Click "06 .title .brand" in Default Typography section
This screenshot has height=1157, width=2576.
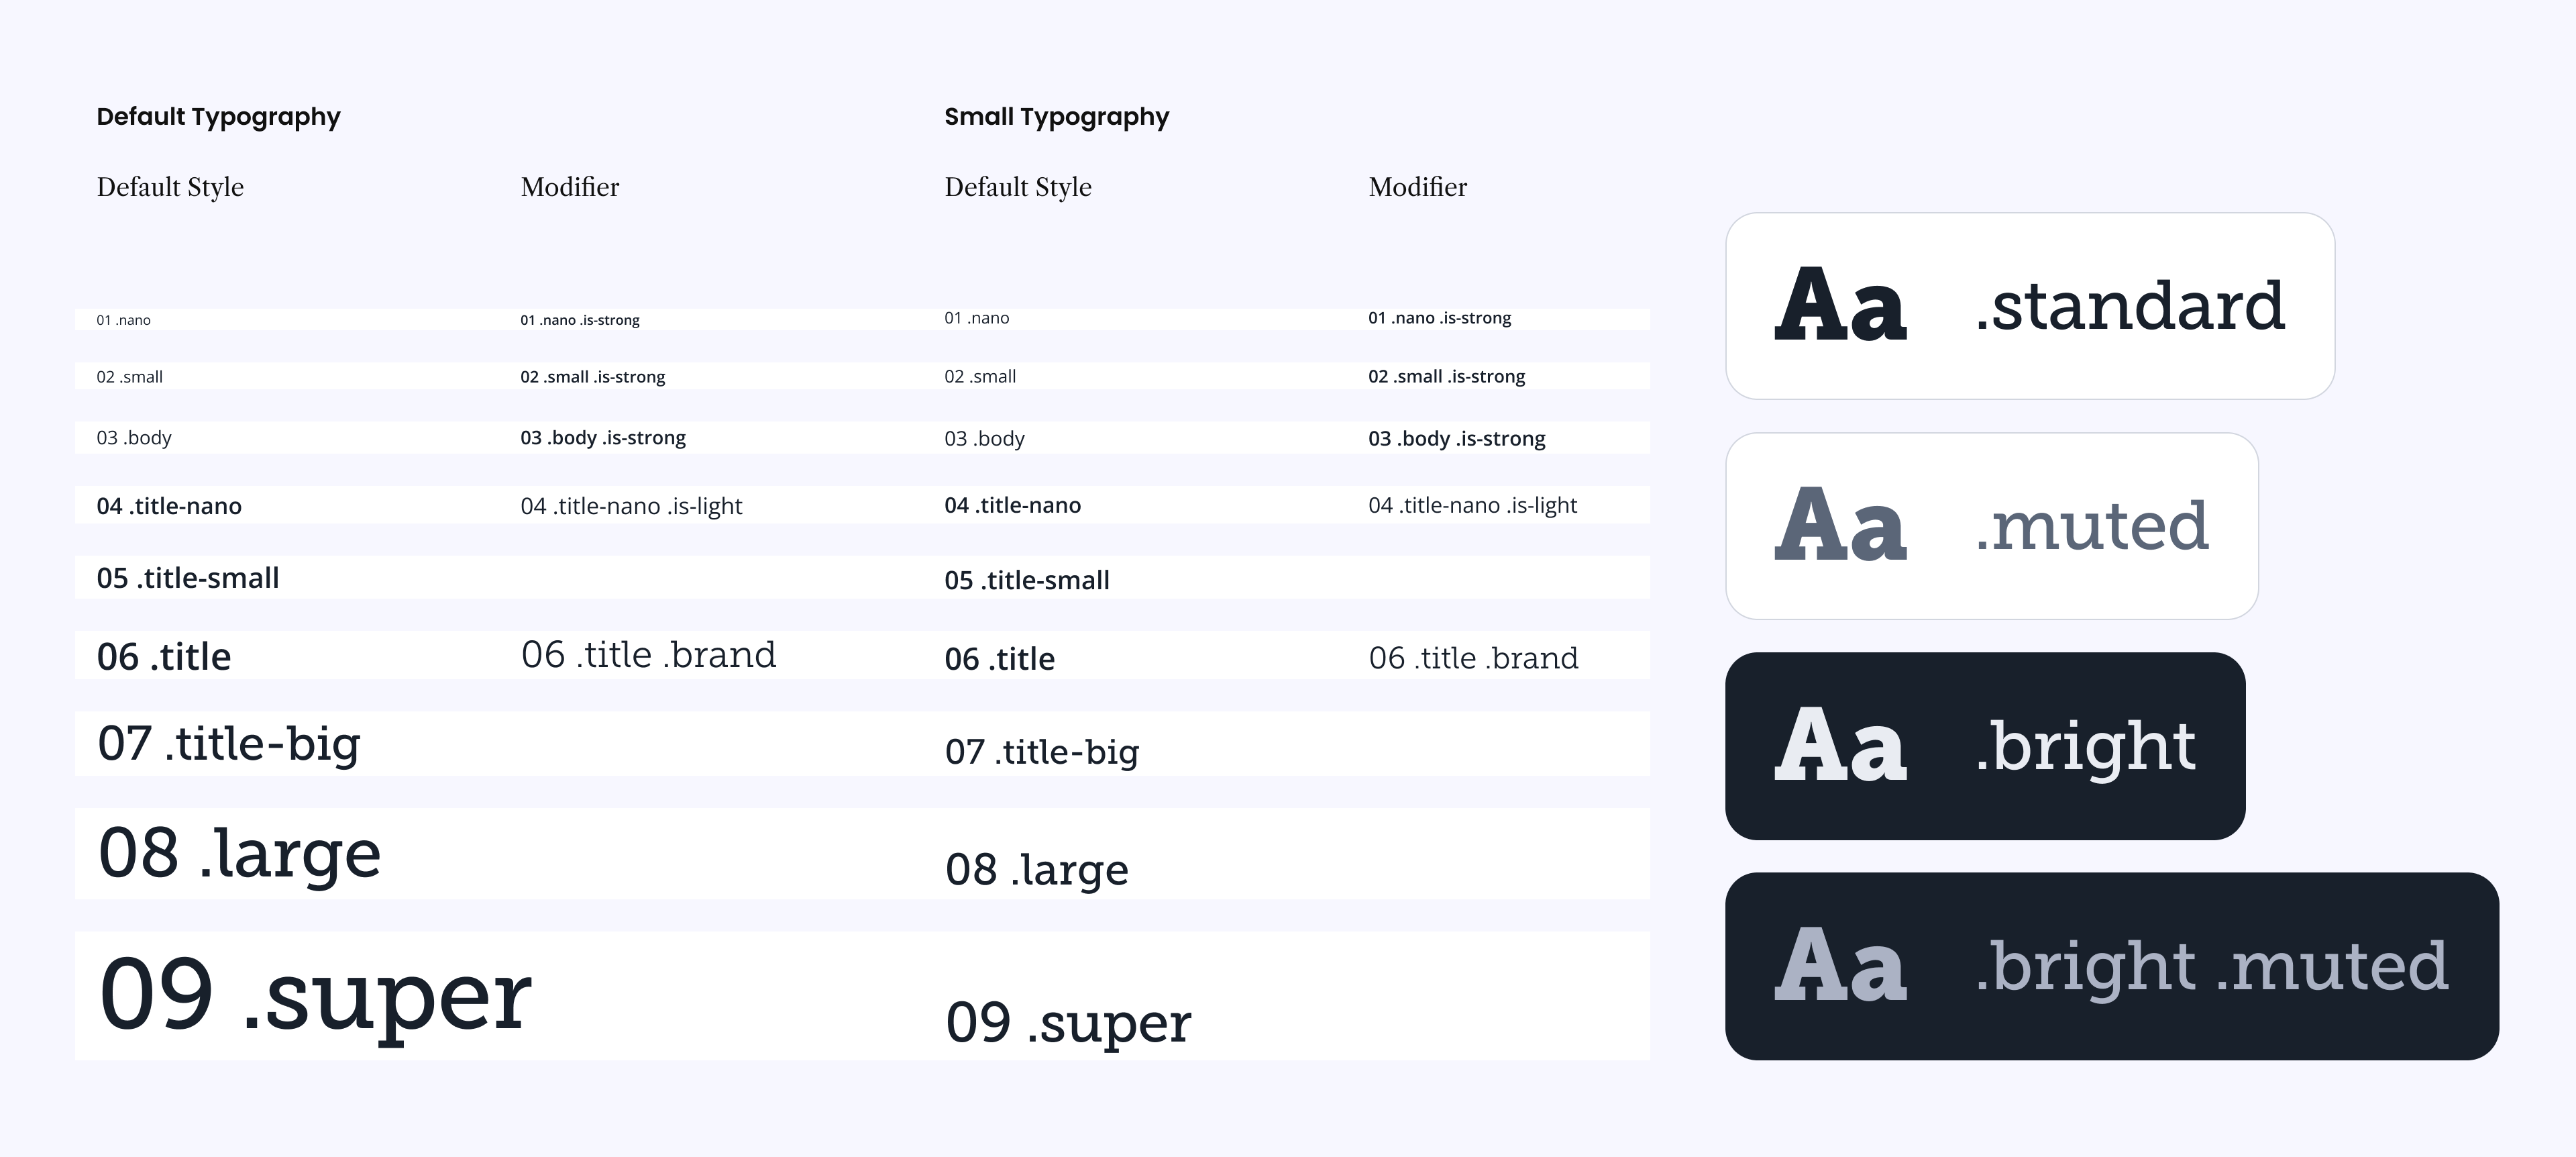tap(648, 655)
